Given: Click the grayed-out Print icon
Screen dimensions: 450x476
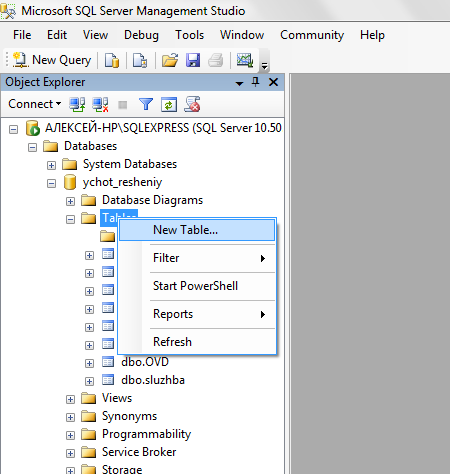Looking at the screenshot, I should tap(216, 60).
